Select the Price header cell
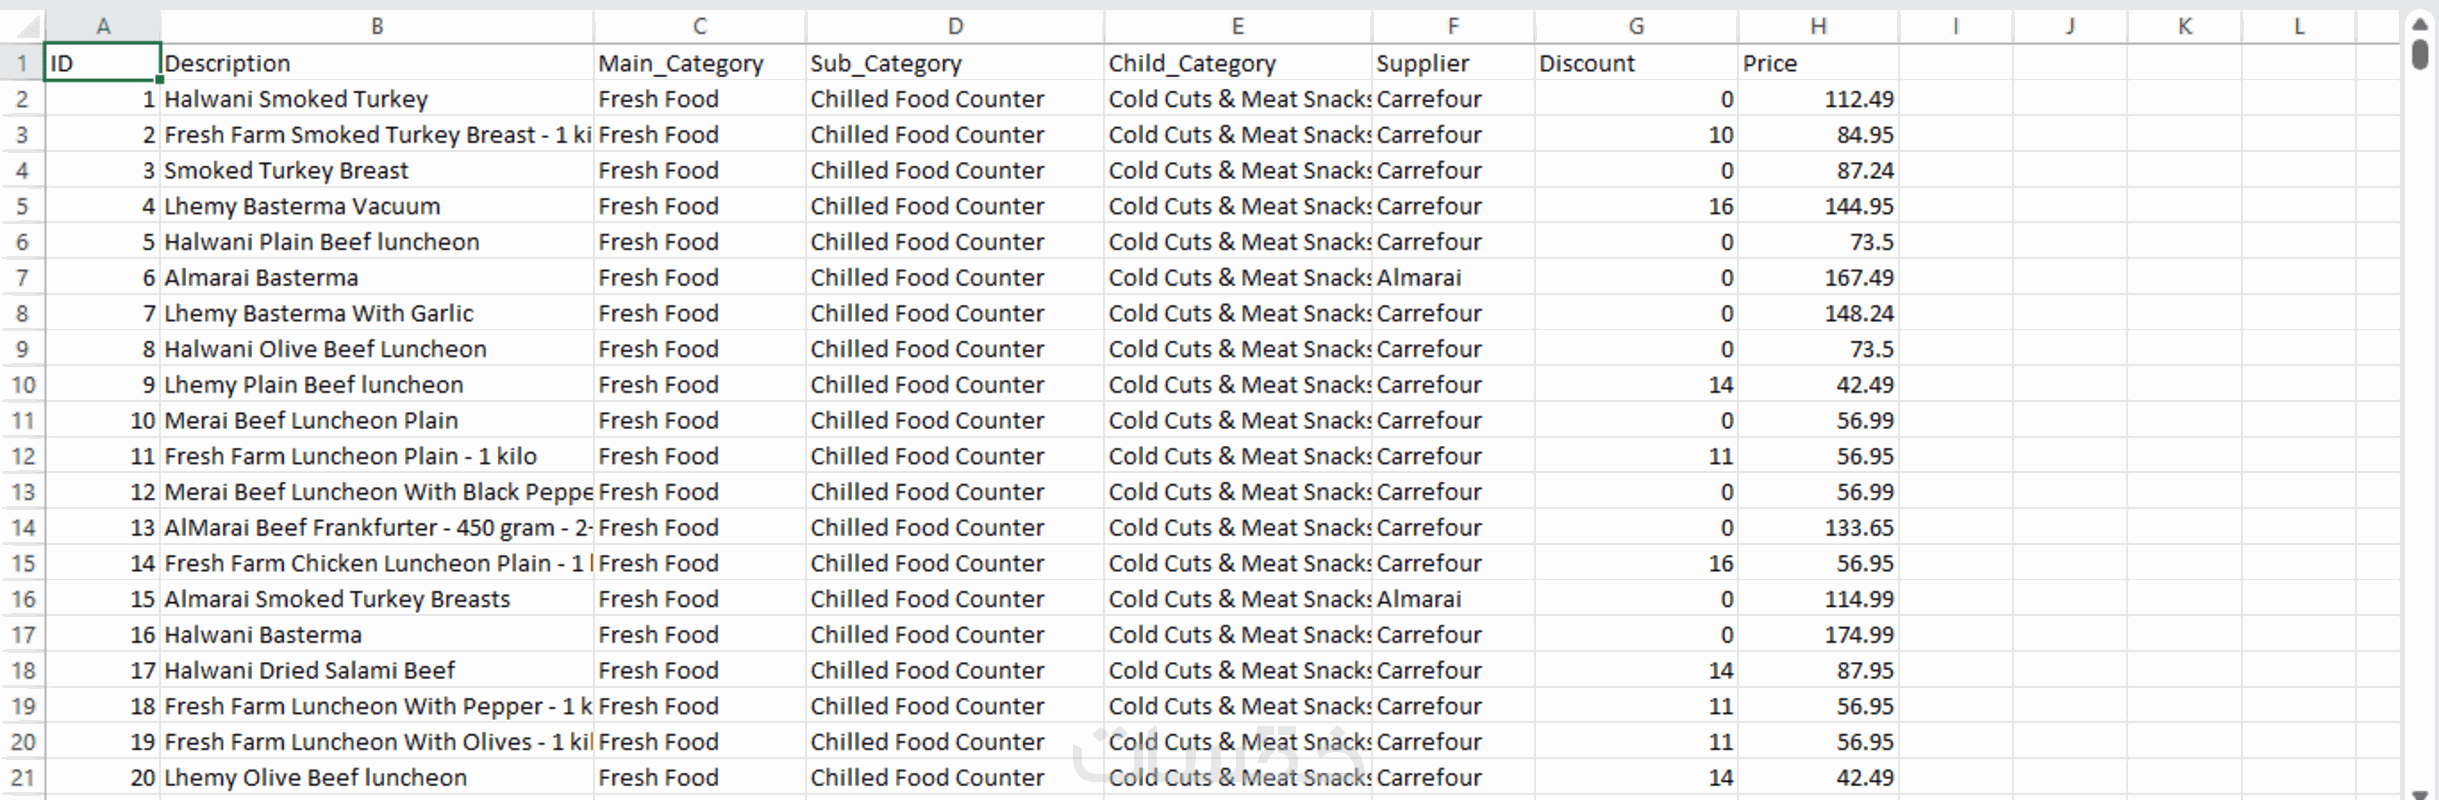The width and height of the screenshot is (2439, 800). pos(1818,64)
